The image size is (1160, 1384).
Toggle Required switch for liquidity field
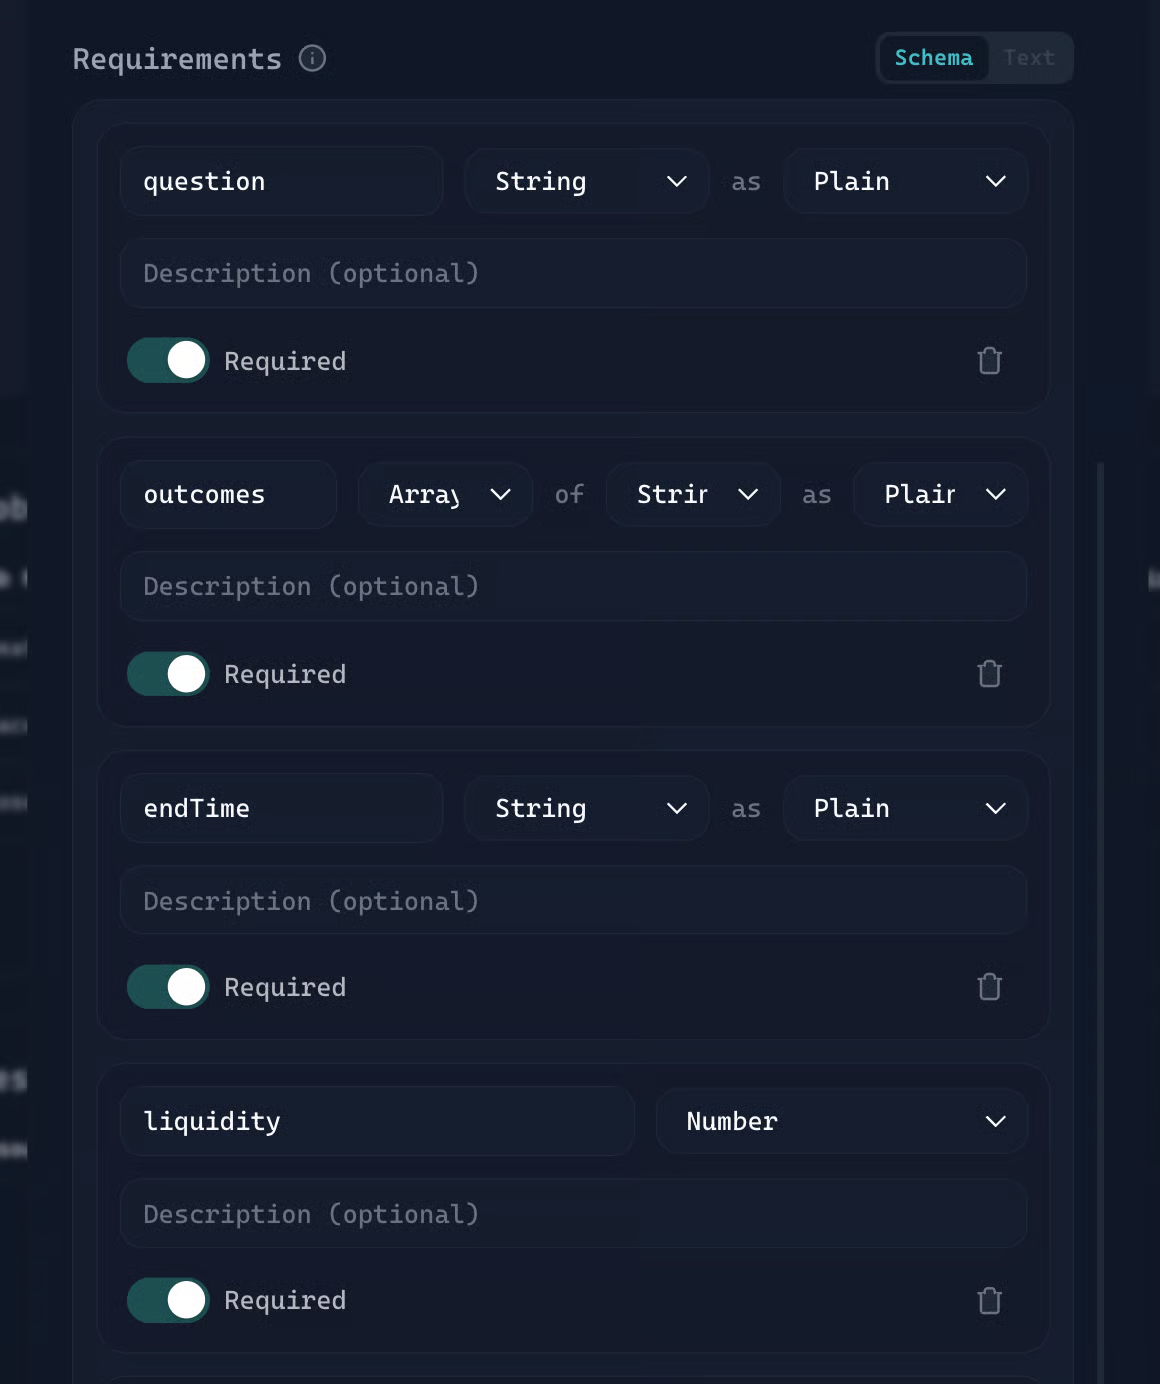coord(168,1300)
